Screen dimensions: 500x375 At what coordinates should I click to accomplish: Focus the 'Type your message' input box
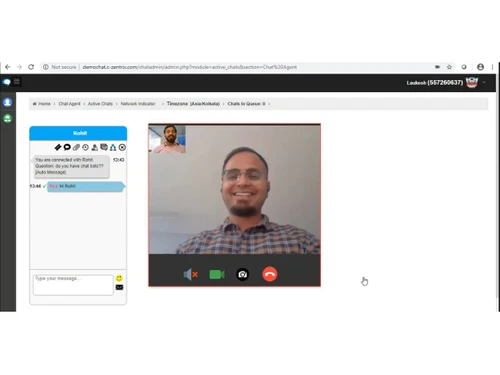(x=73, y=285)
